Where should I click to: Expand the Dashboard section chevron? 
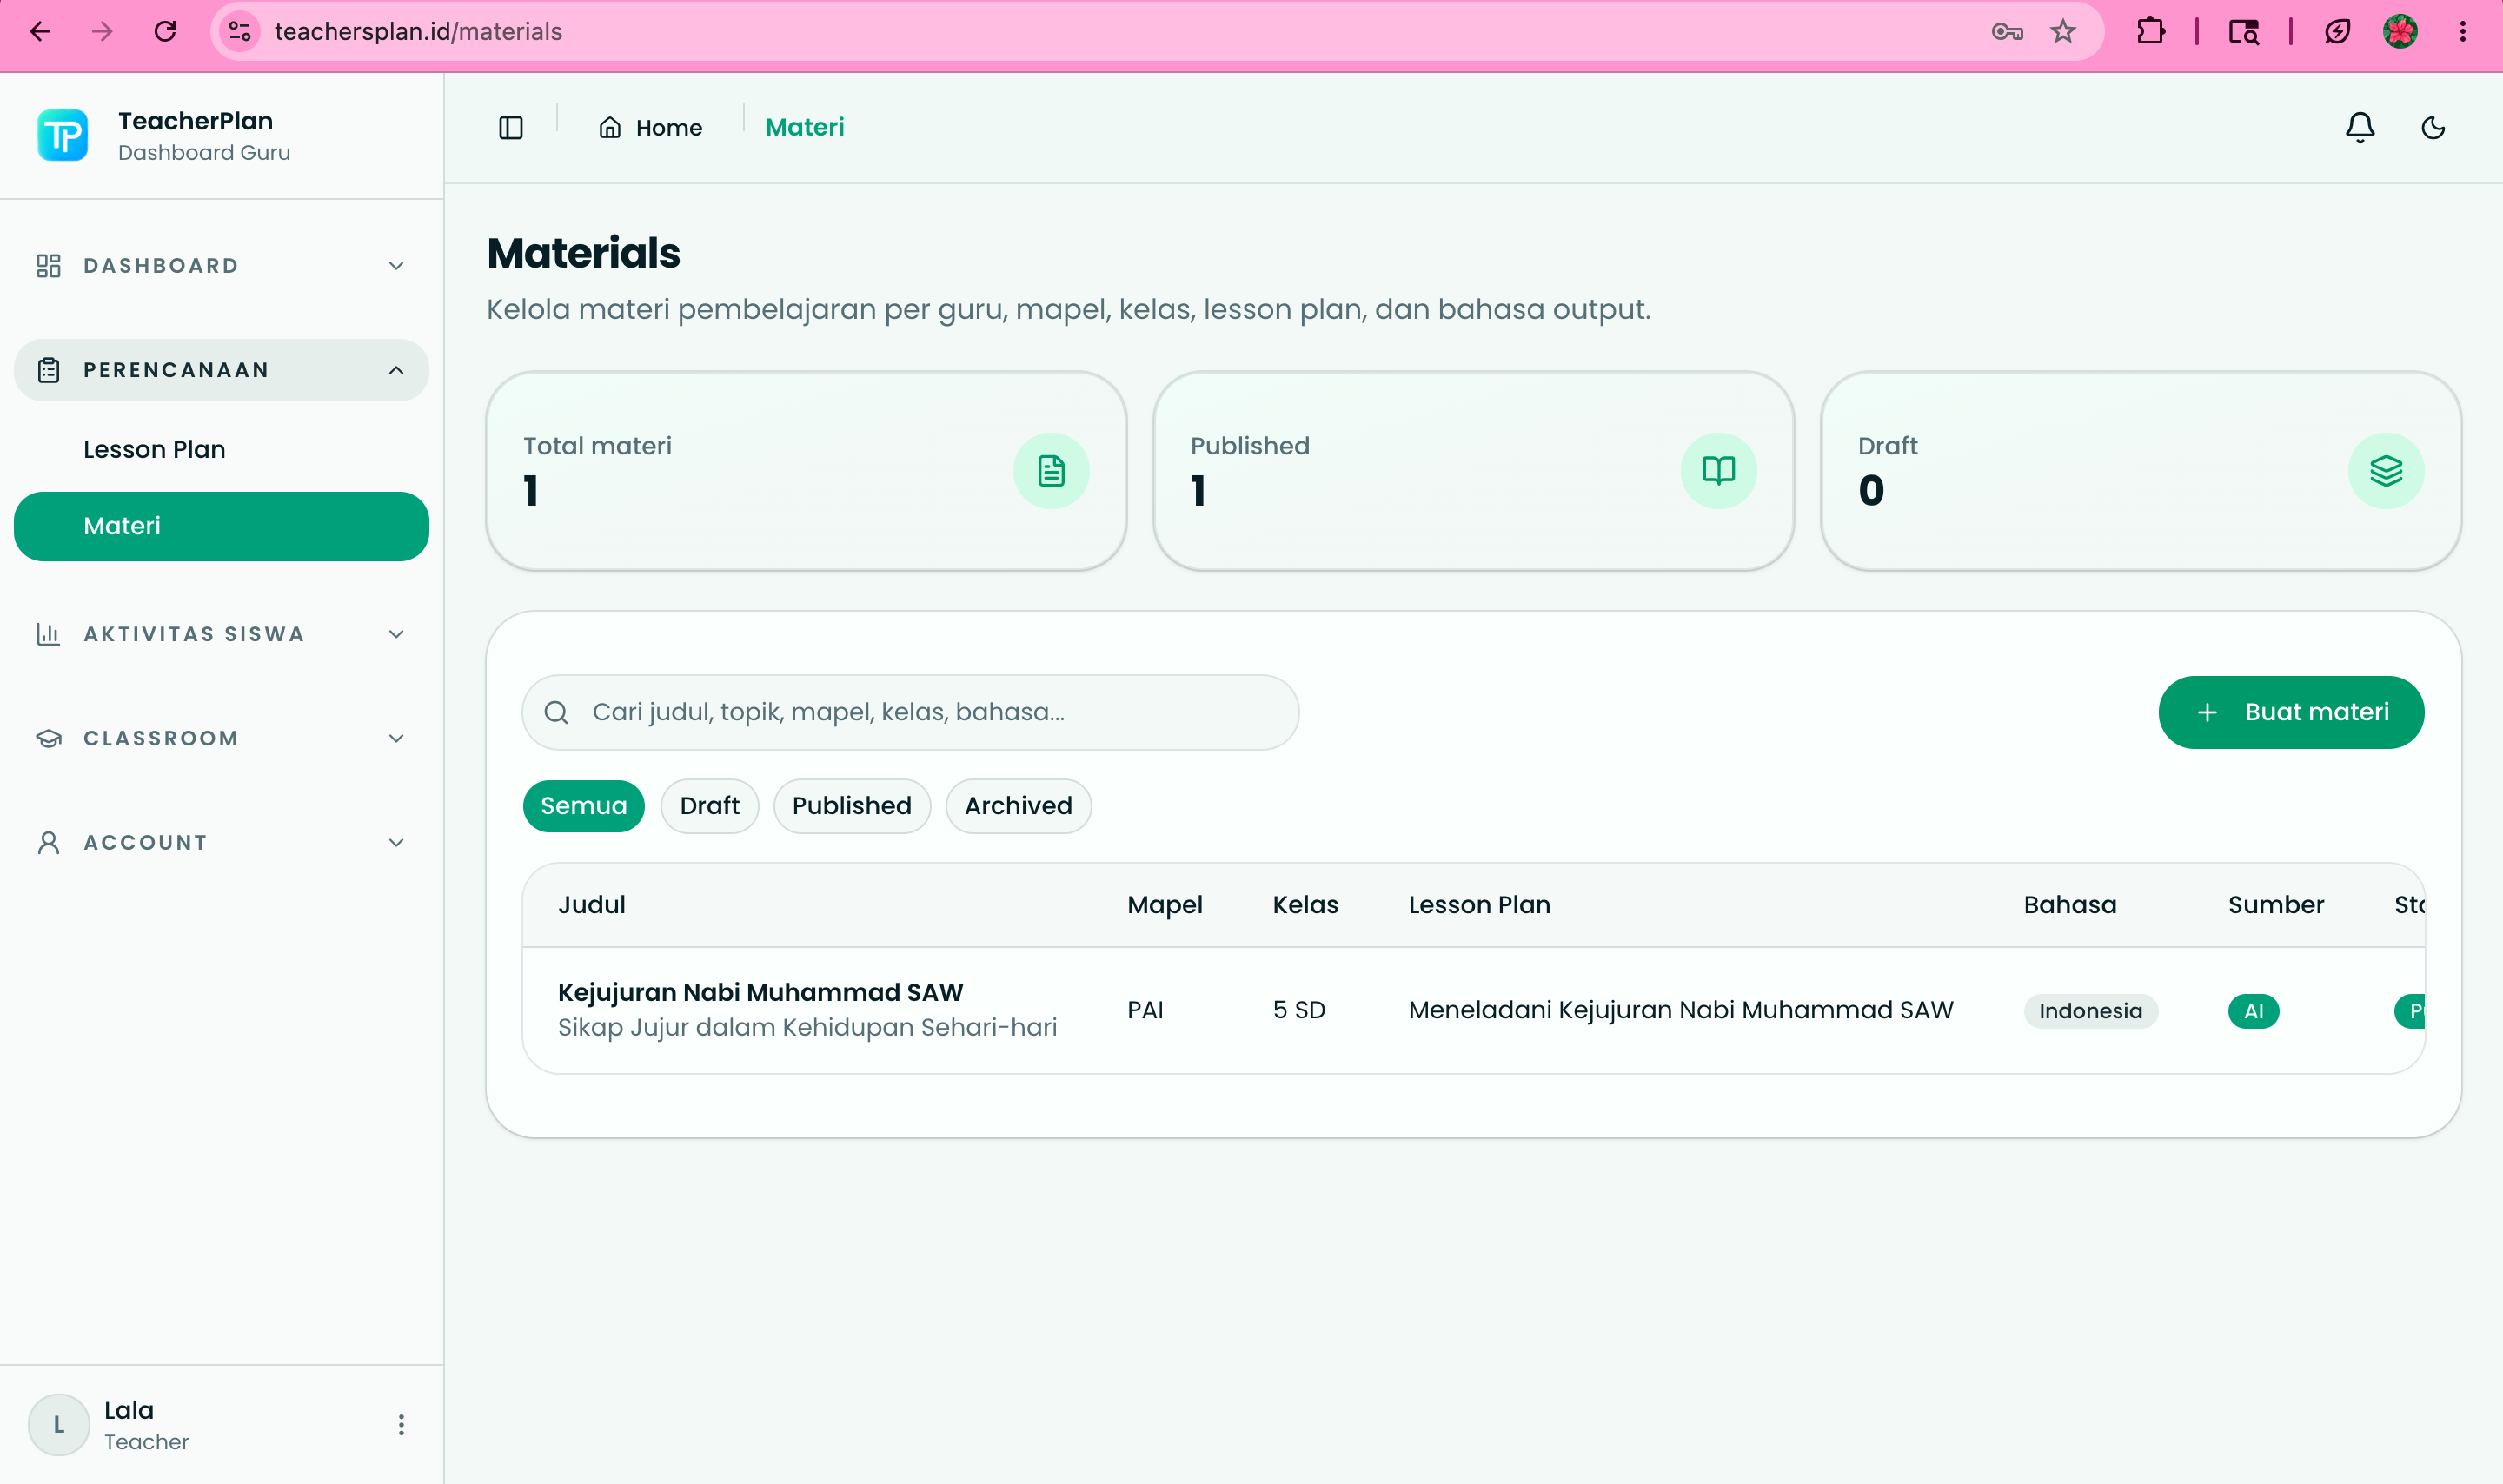pyautogui.click(x=396, y=266)
